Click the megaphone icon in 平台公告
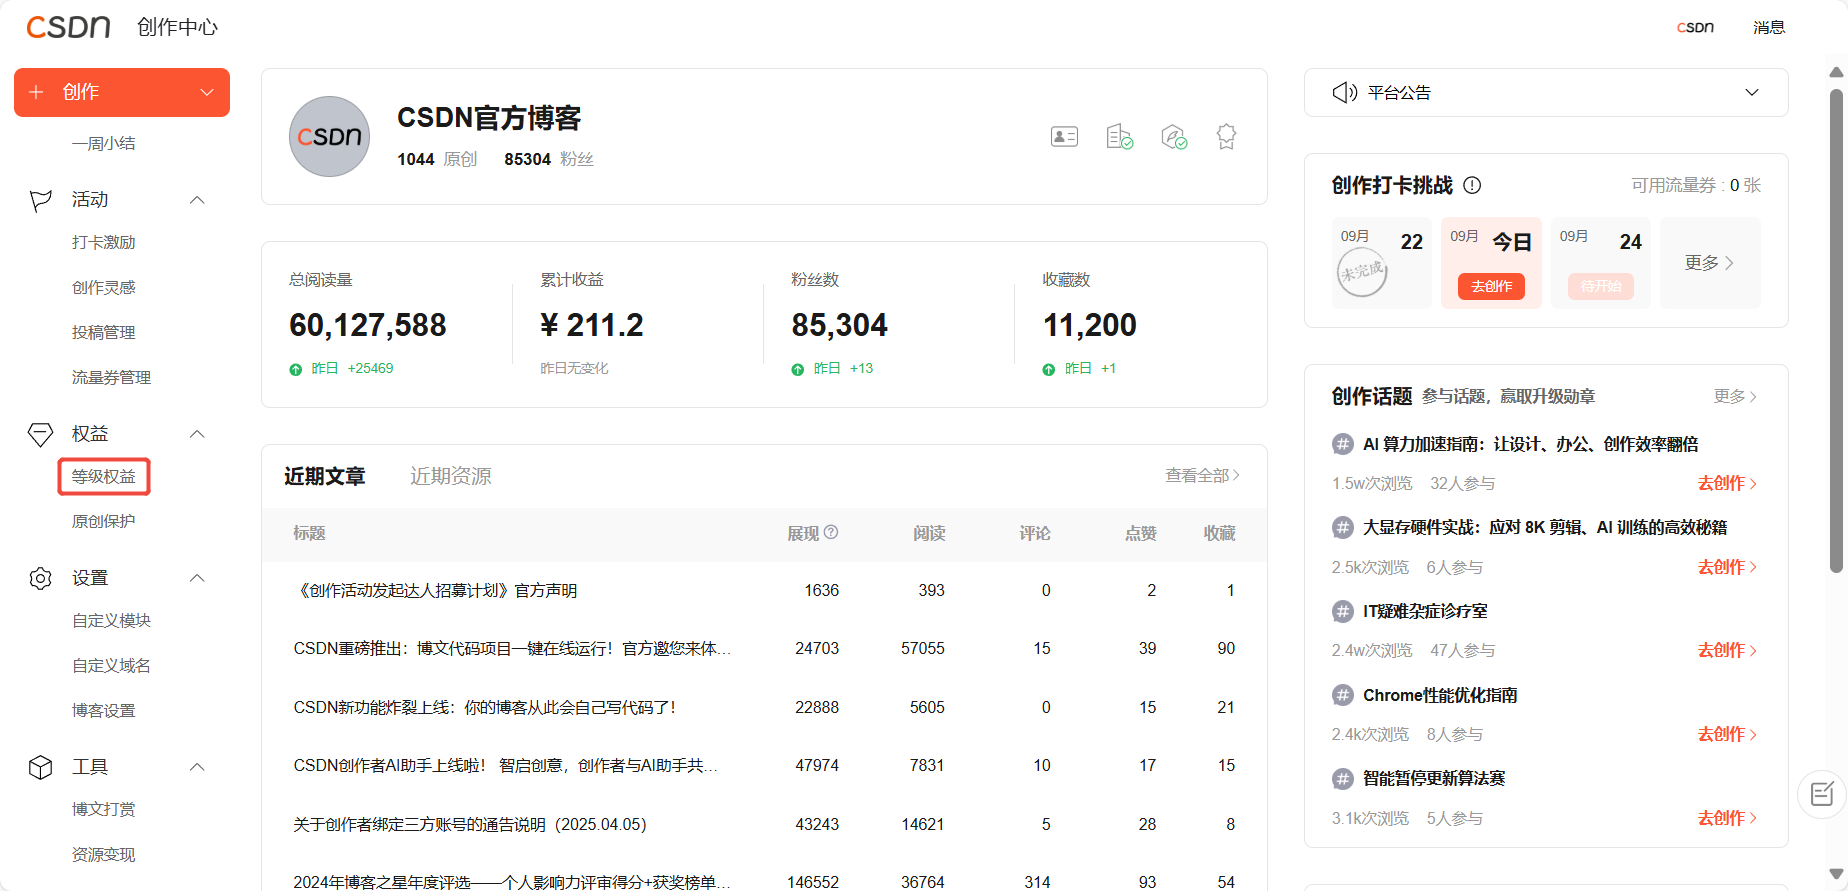The image size is (1848, 891). point(1344,92)
